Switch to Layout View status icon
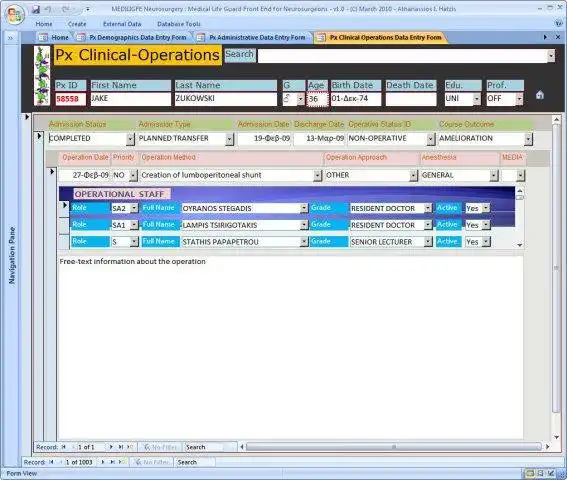567x480 pixels. point(541,473)
